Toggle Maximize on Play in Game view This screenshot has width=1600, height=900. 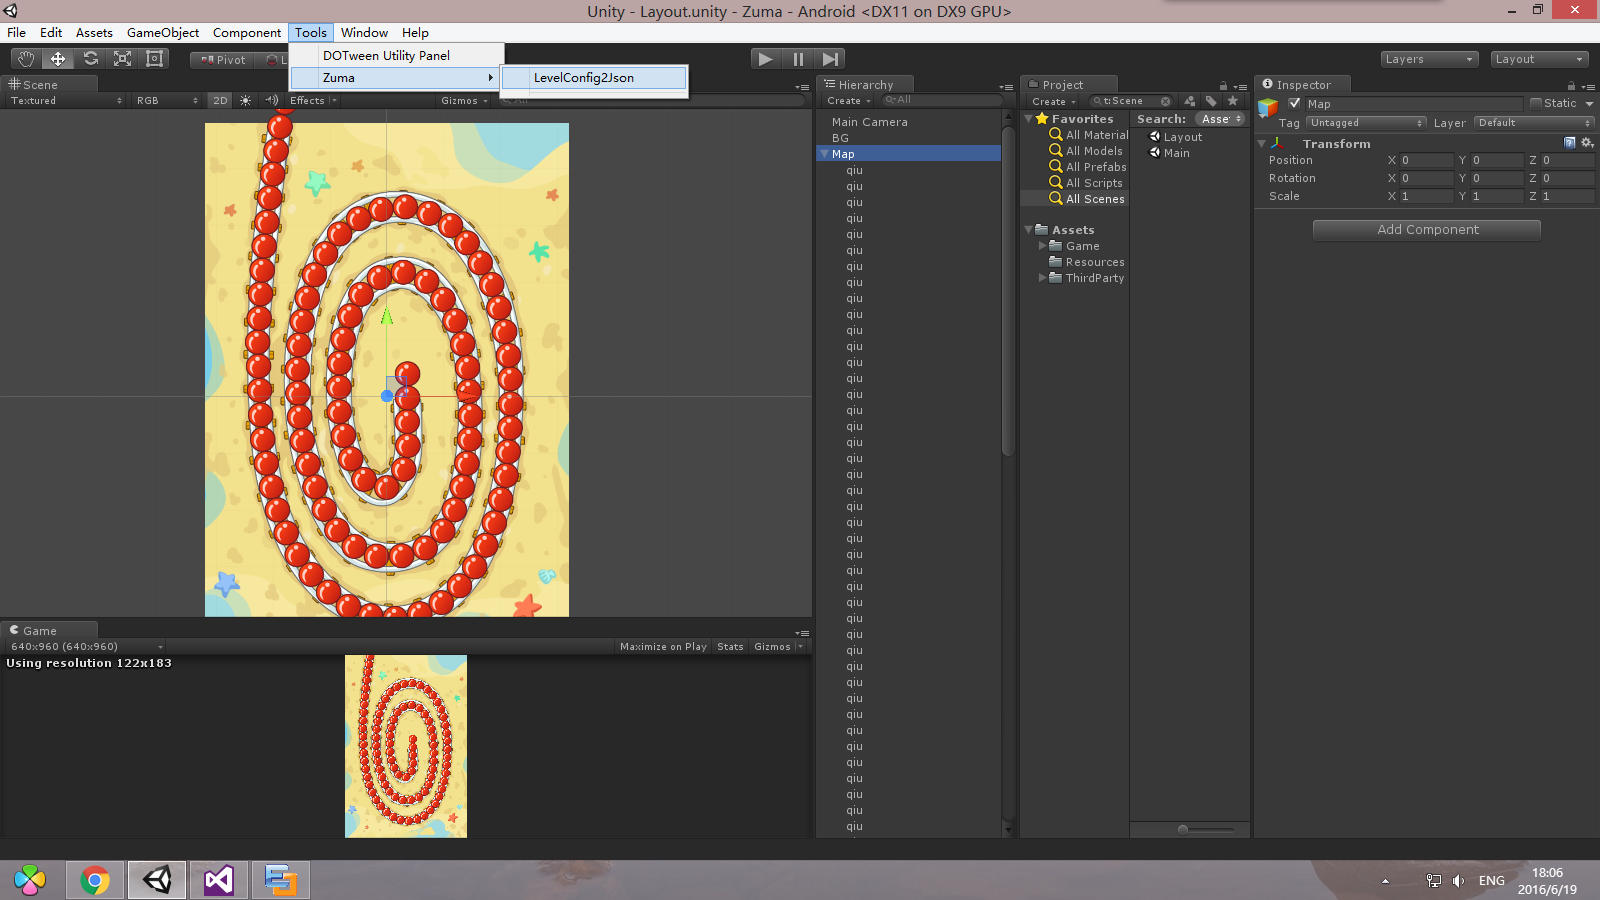click(663, 647)
